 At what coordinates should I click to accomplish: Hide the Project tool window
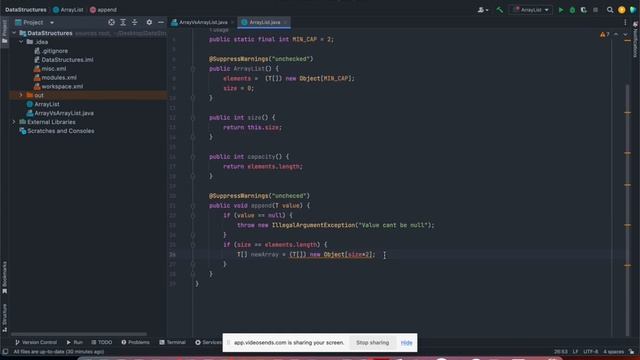tap(161, 22)
